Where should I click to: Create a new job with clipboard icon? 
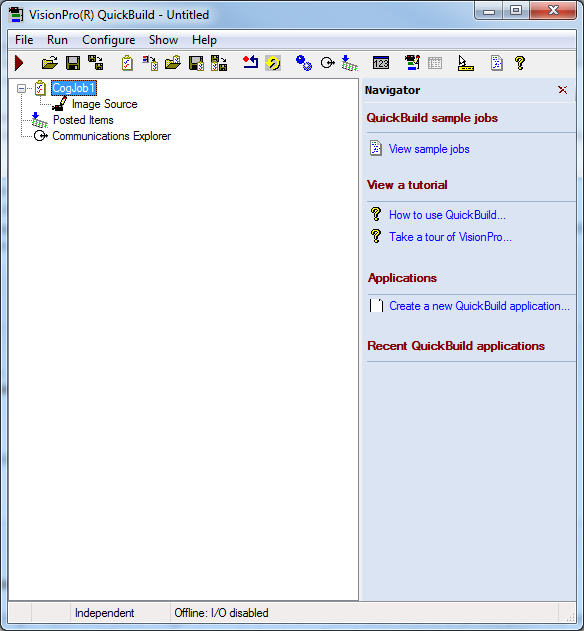[x=127, y=63]
